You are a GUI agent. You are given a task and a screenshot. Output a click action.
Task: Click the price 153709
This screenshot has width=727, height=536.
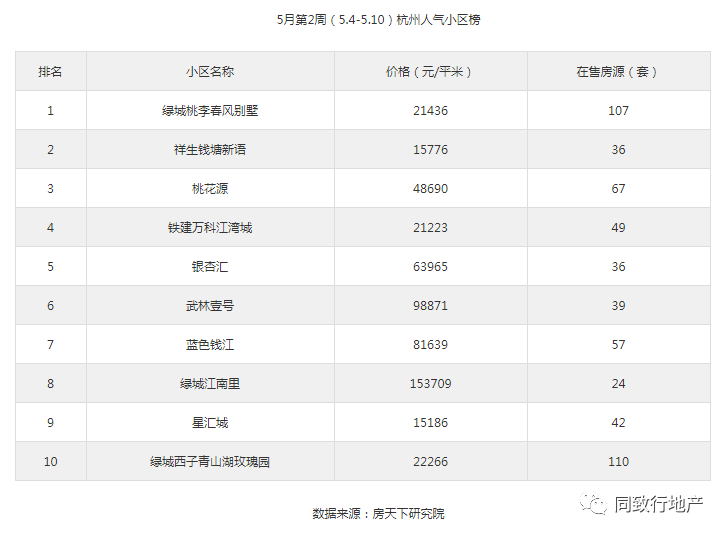pyautogui.click(x=430, y=383)
